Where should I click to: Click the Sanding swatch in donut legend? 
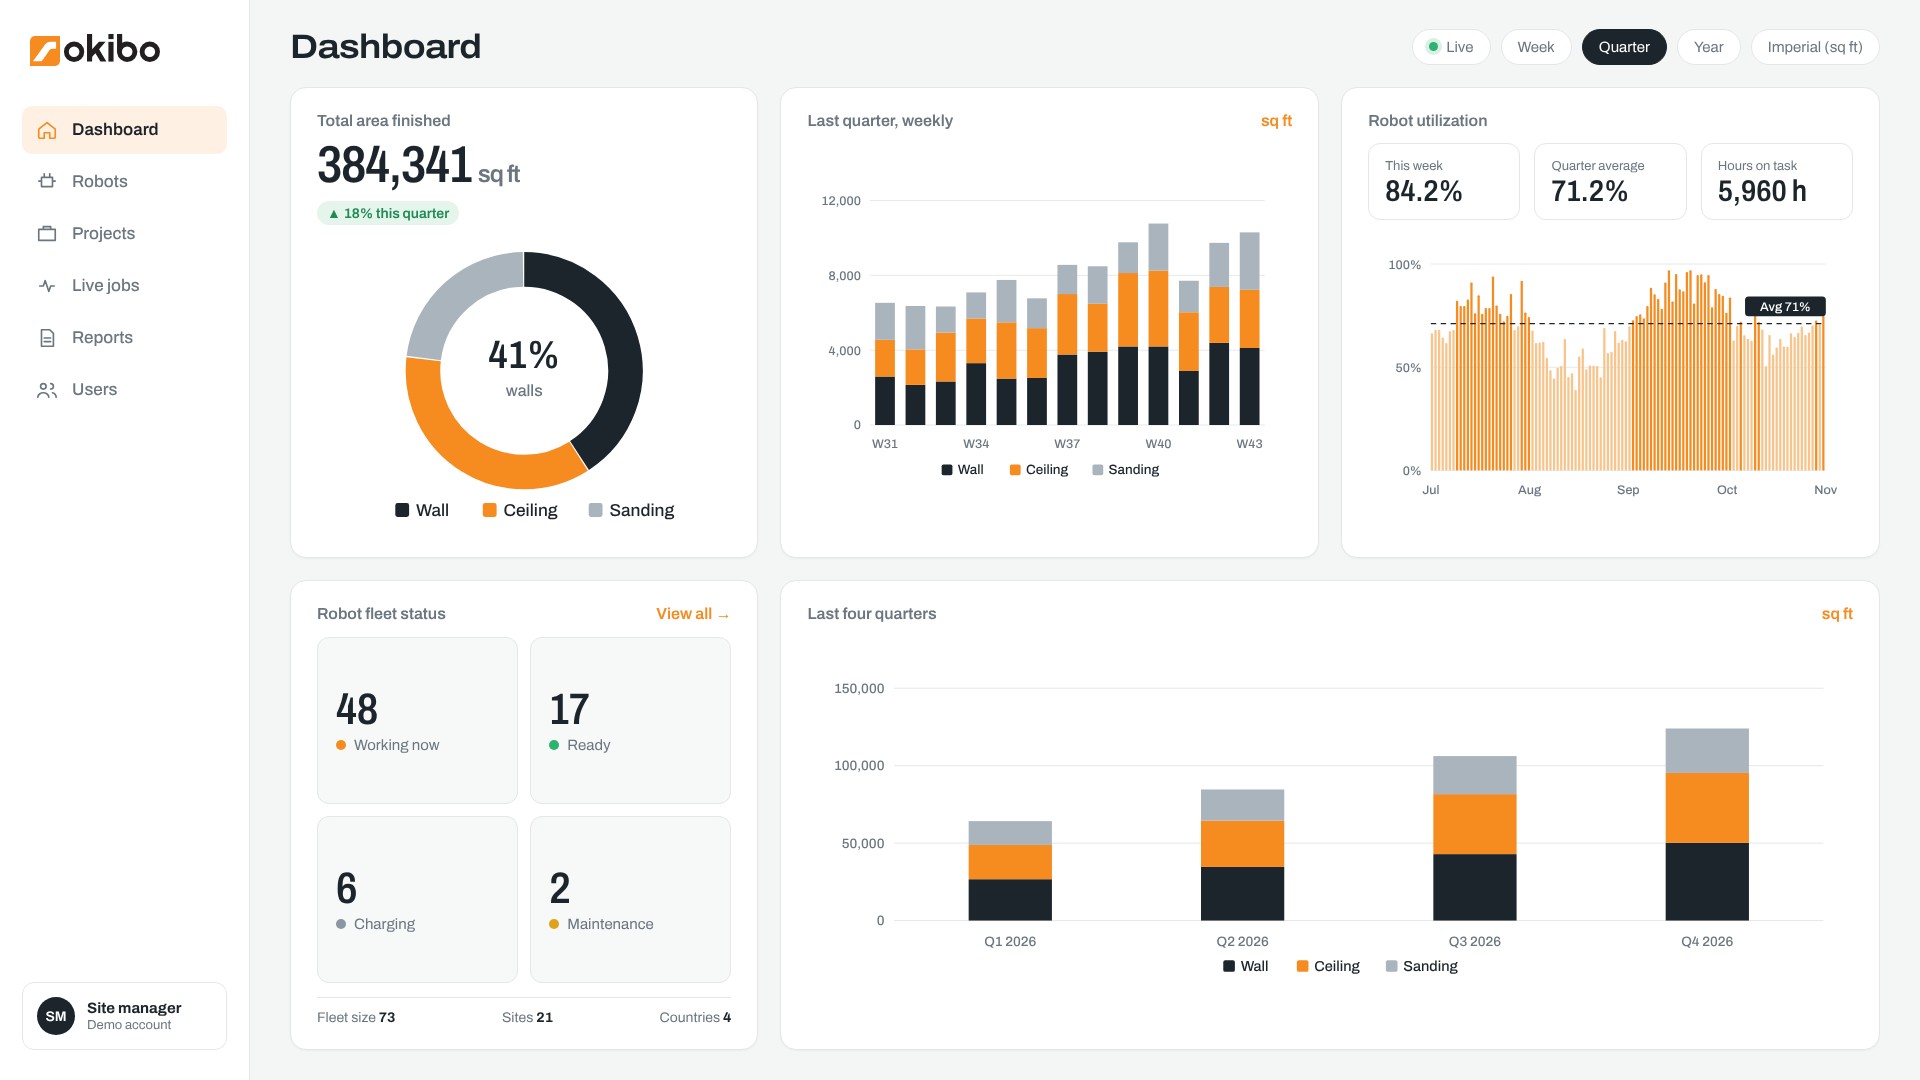coord(596,510)
